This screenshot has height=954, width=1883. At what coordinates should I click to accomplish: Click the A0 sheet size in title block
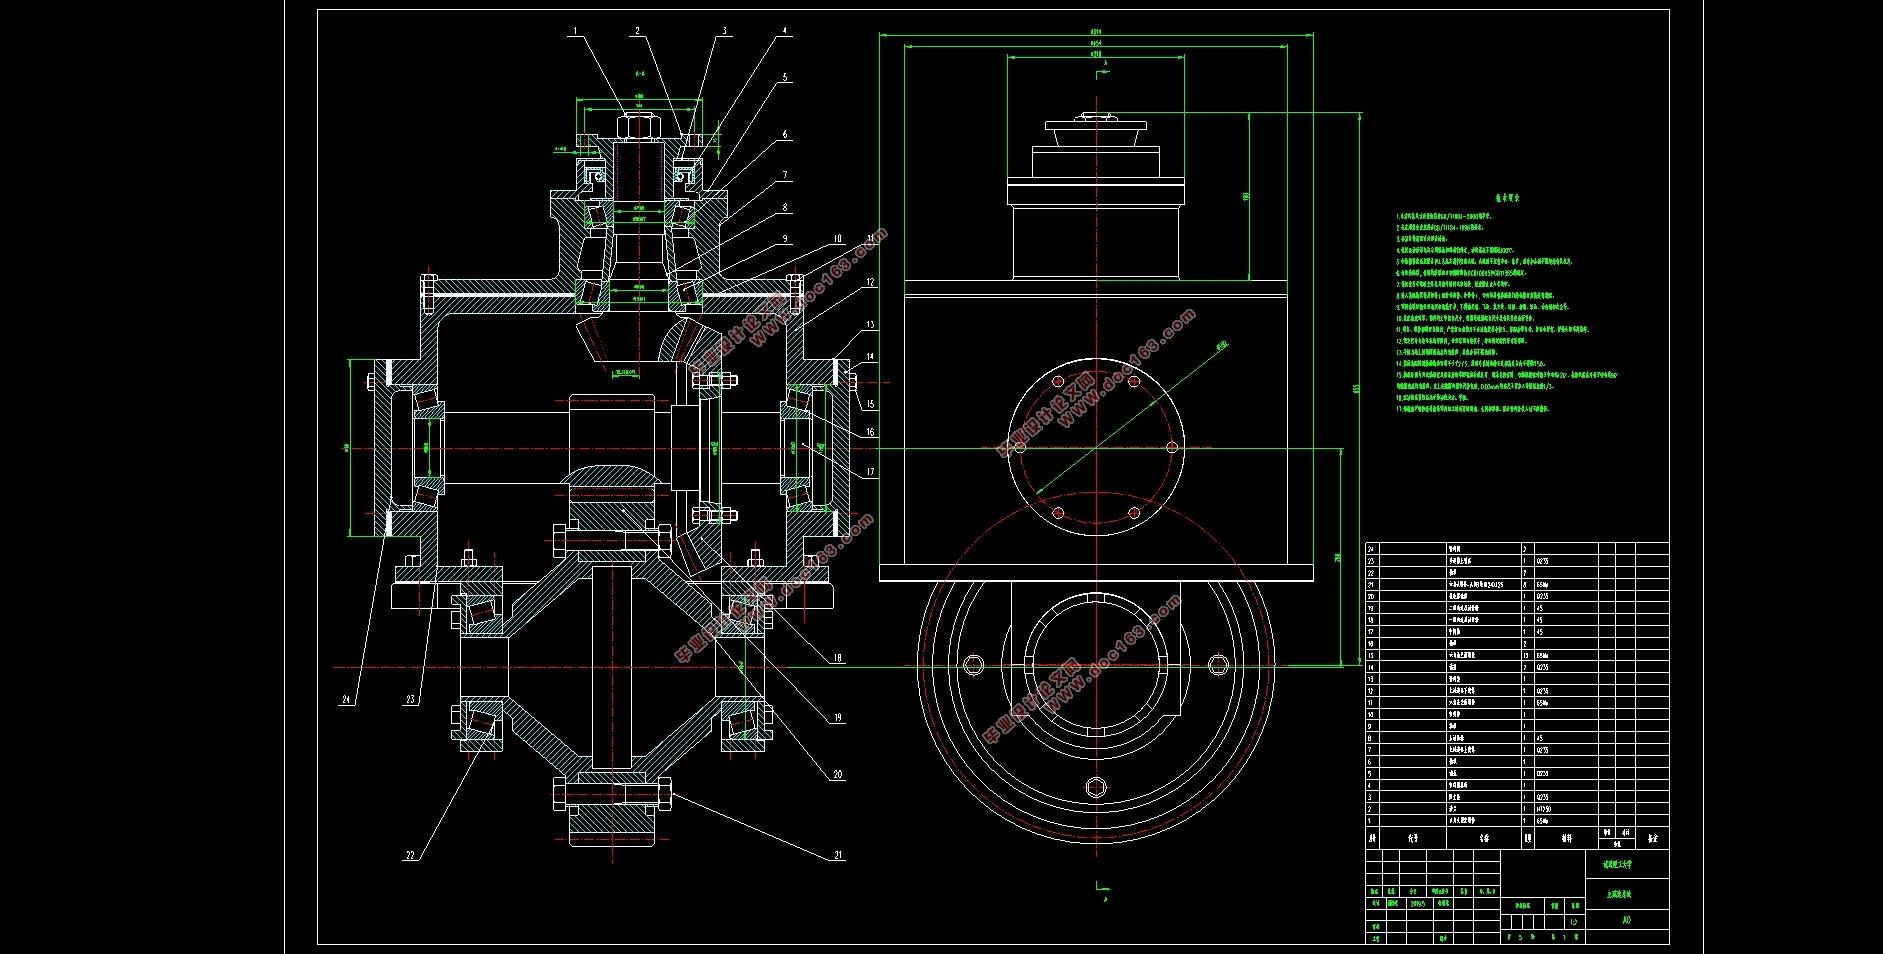tap(1627, 920)
